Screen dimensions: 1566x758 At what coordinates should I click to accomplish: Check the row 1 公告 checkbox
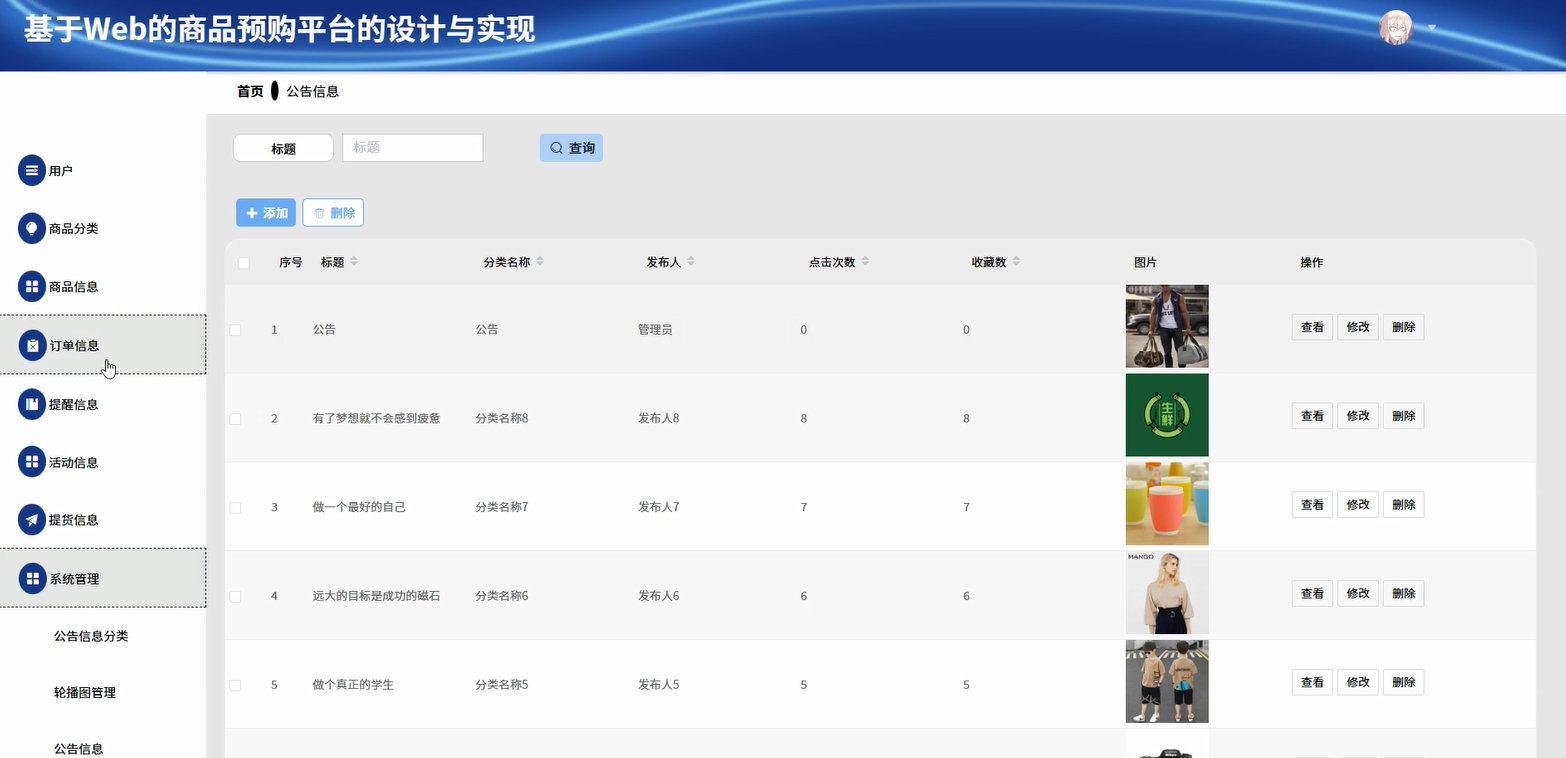point(235,330)
